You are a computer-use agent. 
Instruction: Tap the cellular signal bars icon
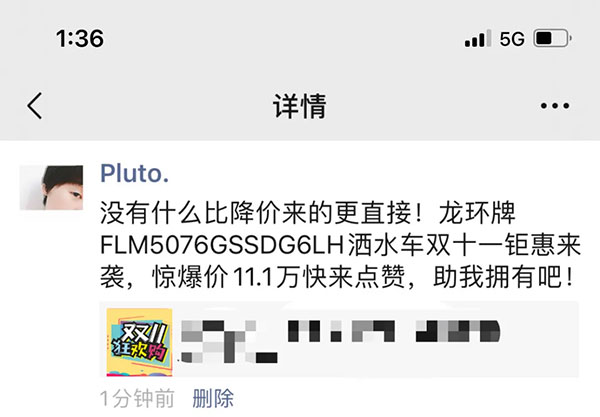[478, 38]
